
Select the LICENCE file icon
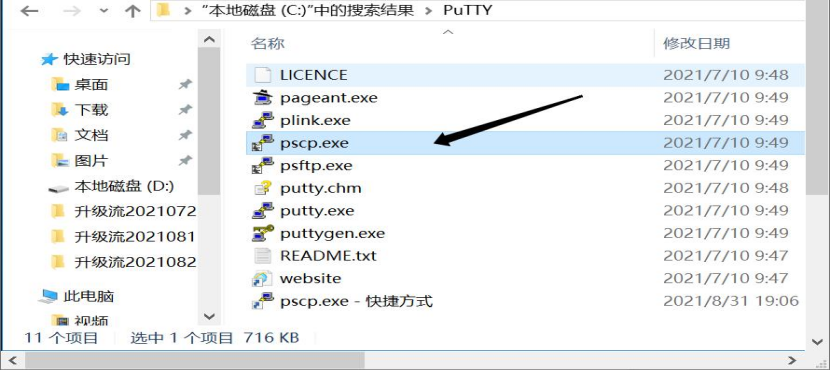pos(263,75)
